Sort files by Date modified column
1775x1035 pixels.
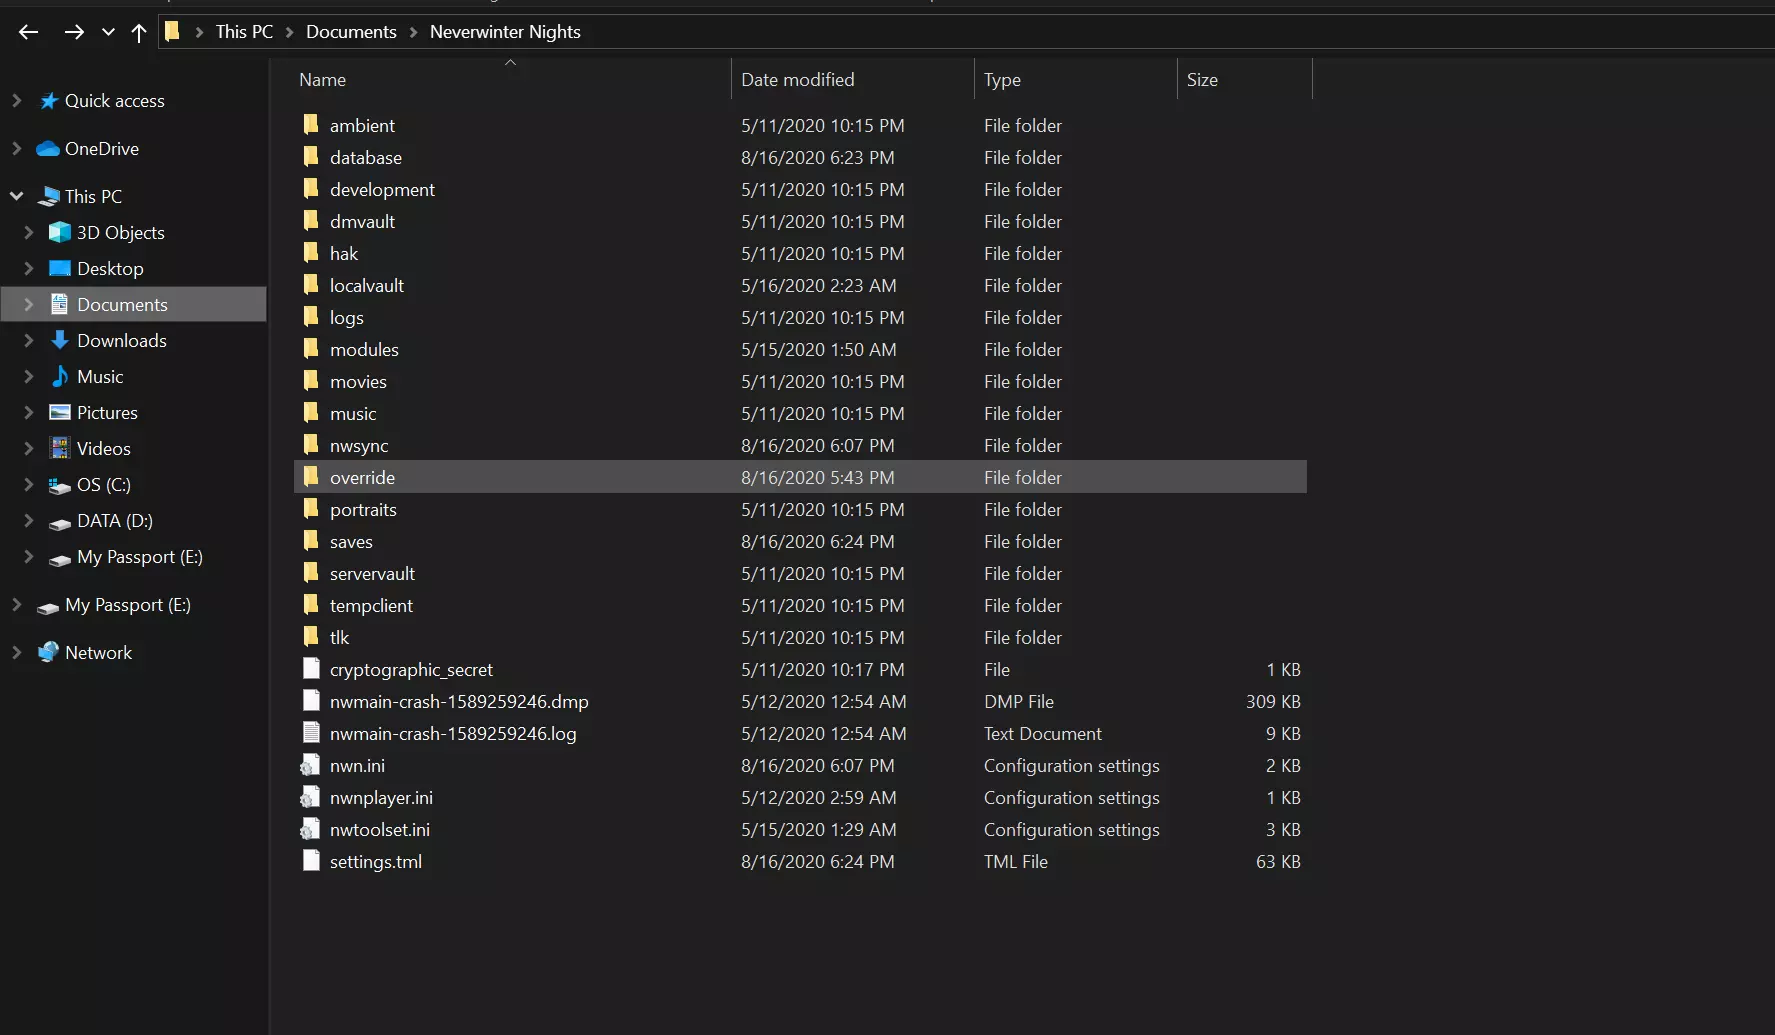(x=797, y=80)
